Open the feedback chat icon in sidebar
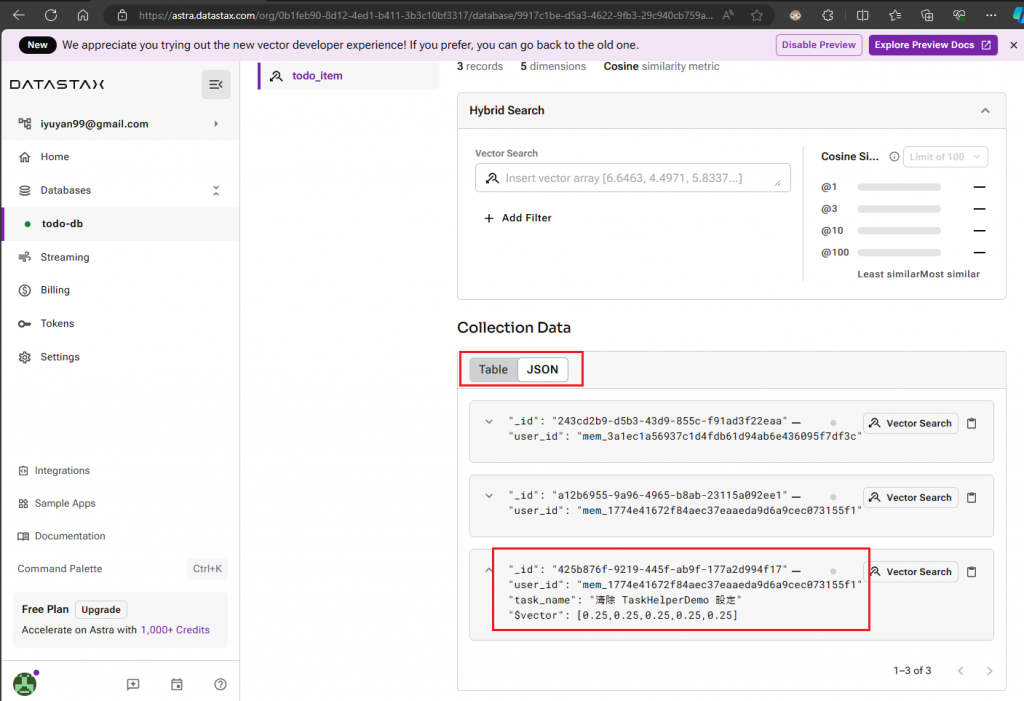The height and width of the screenshot is (701, 1024). pyautogui.click(x=133, y=684)
